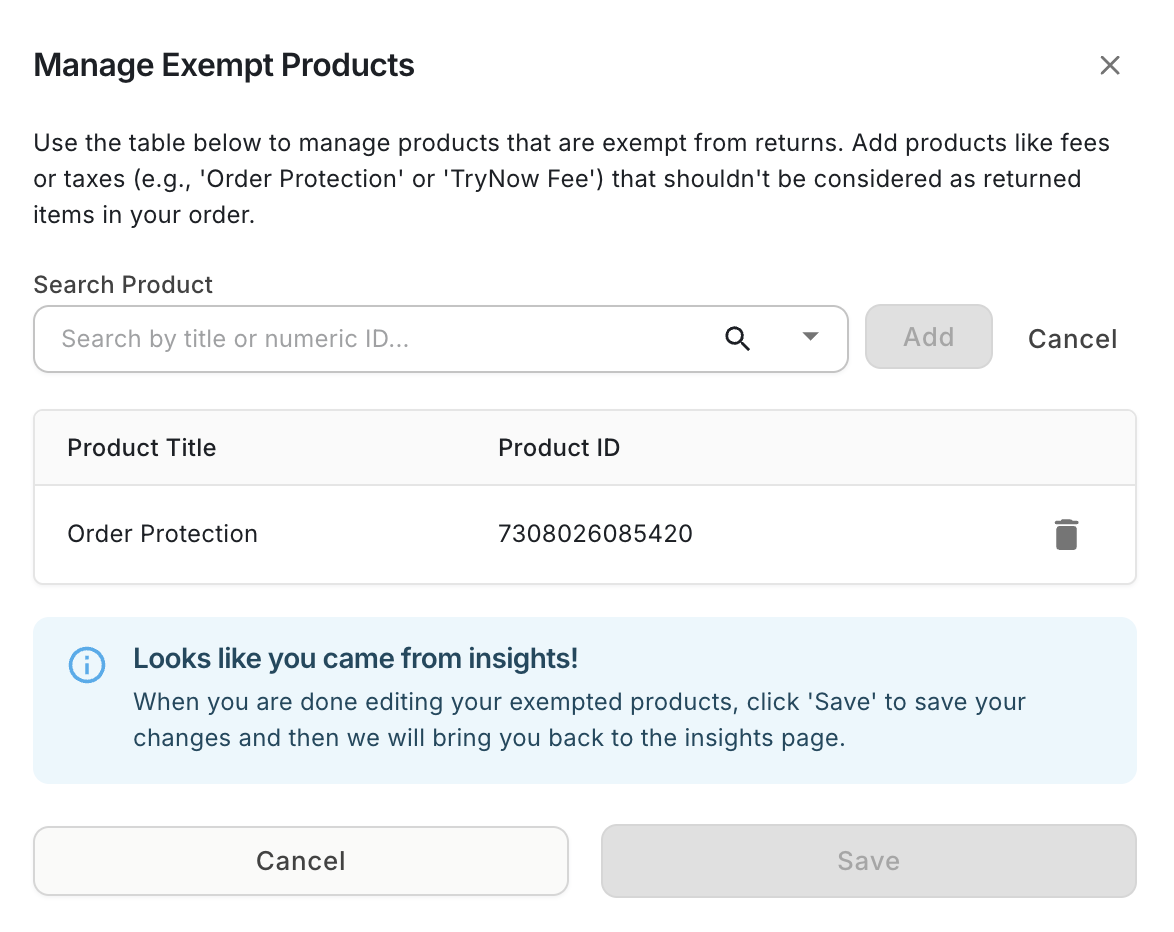The height and width of the screenshot is (932, 1174).
Task: Delete the Order Protection product
Action: (x=1066, y=534)
